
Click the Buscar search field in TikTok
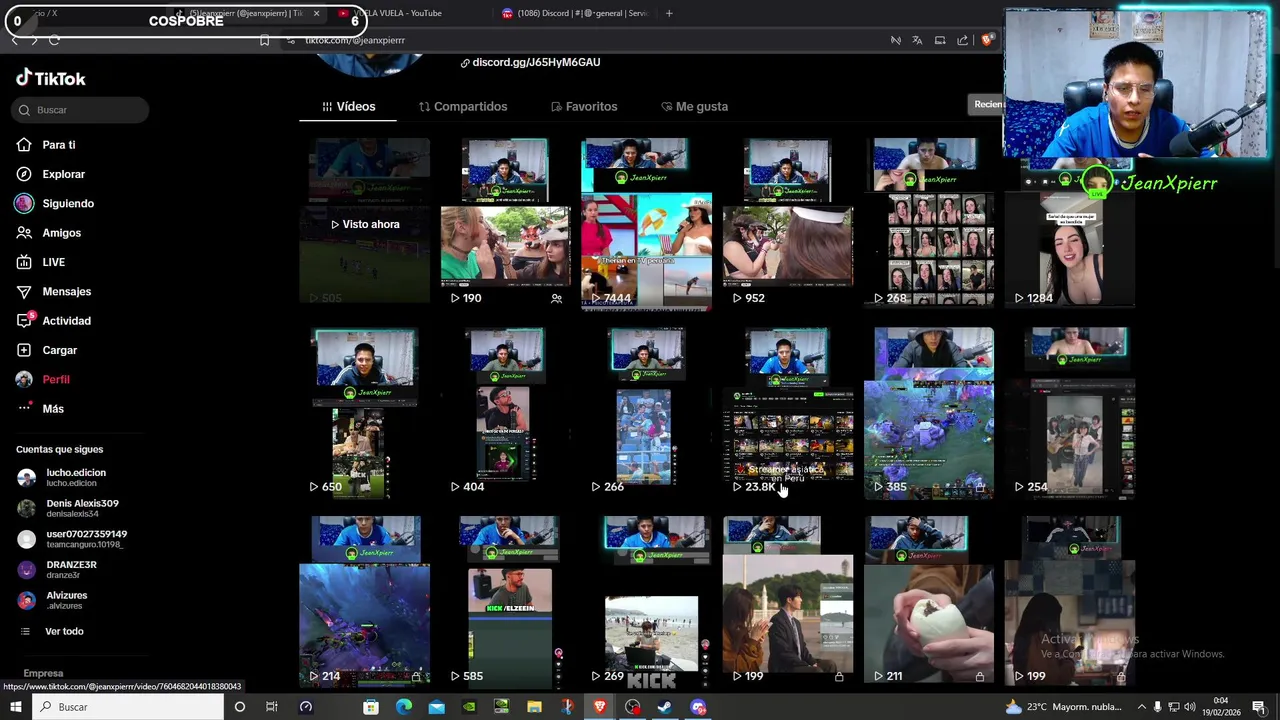(81, 110)
